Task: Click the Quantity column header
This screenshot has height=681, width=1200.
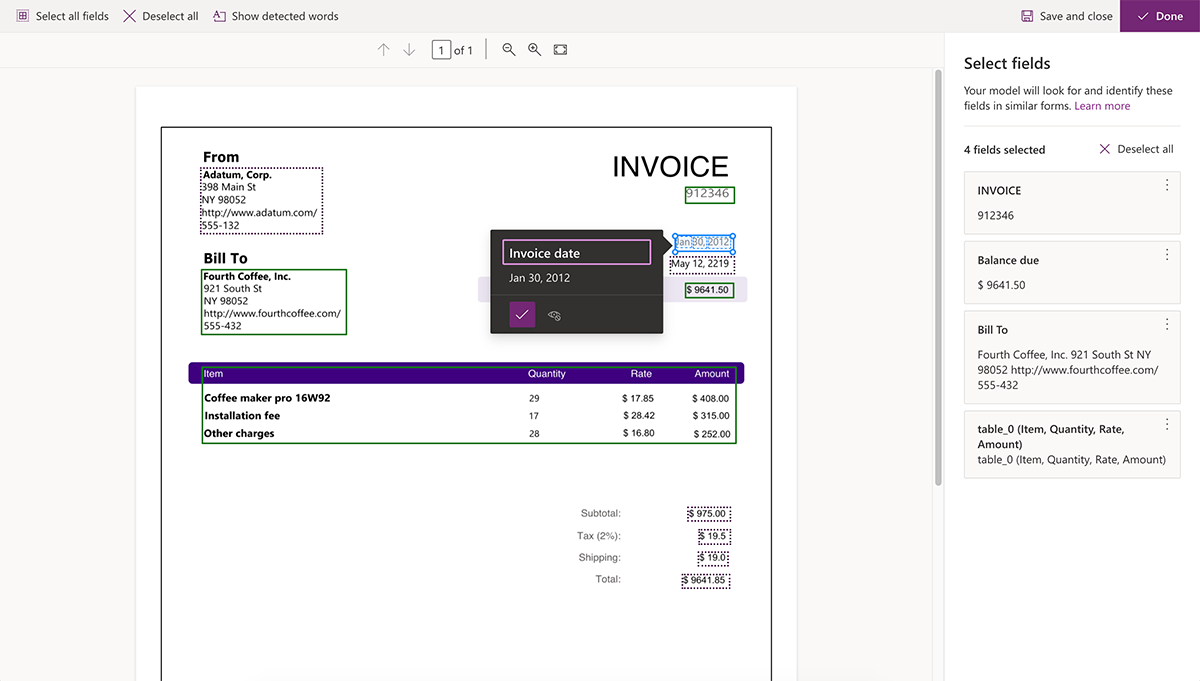Action: [546, 374]
